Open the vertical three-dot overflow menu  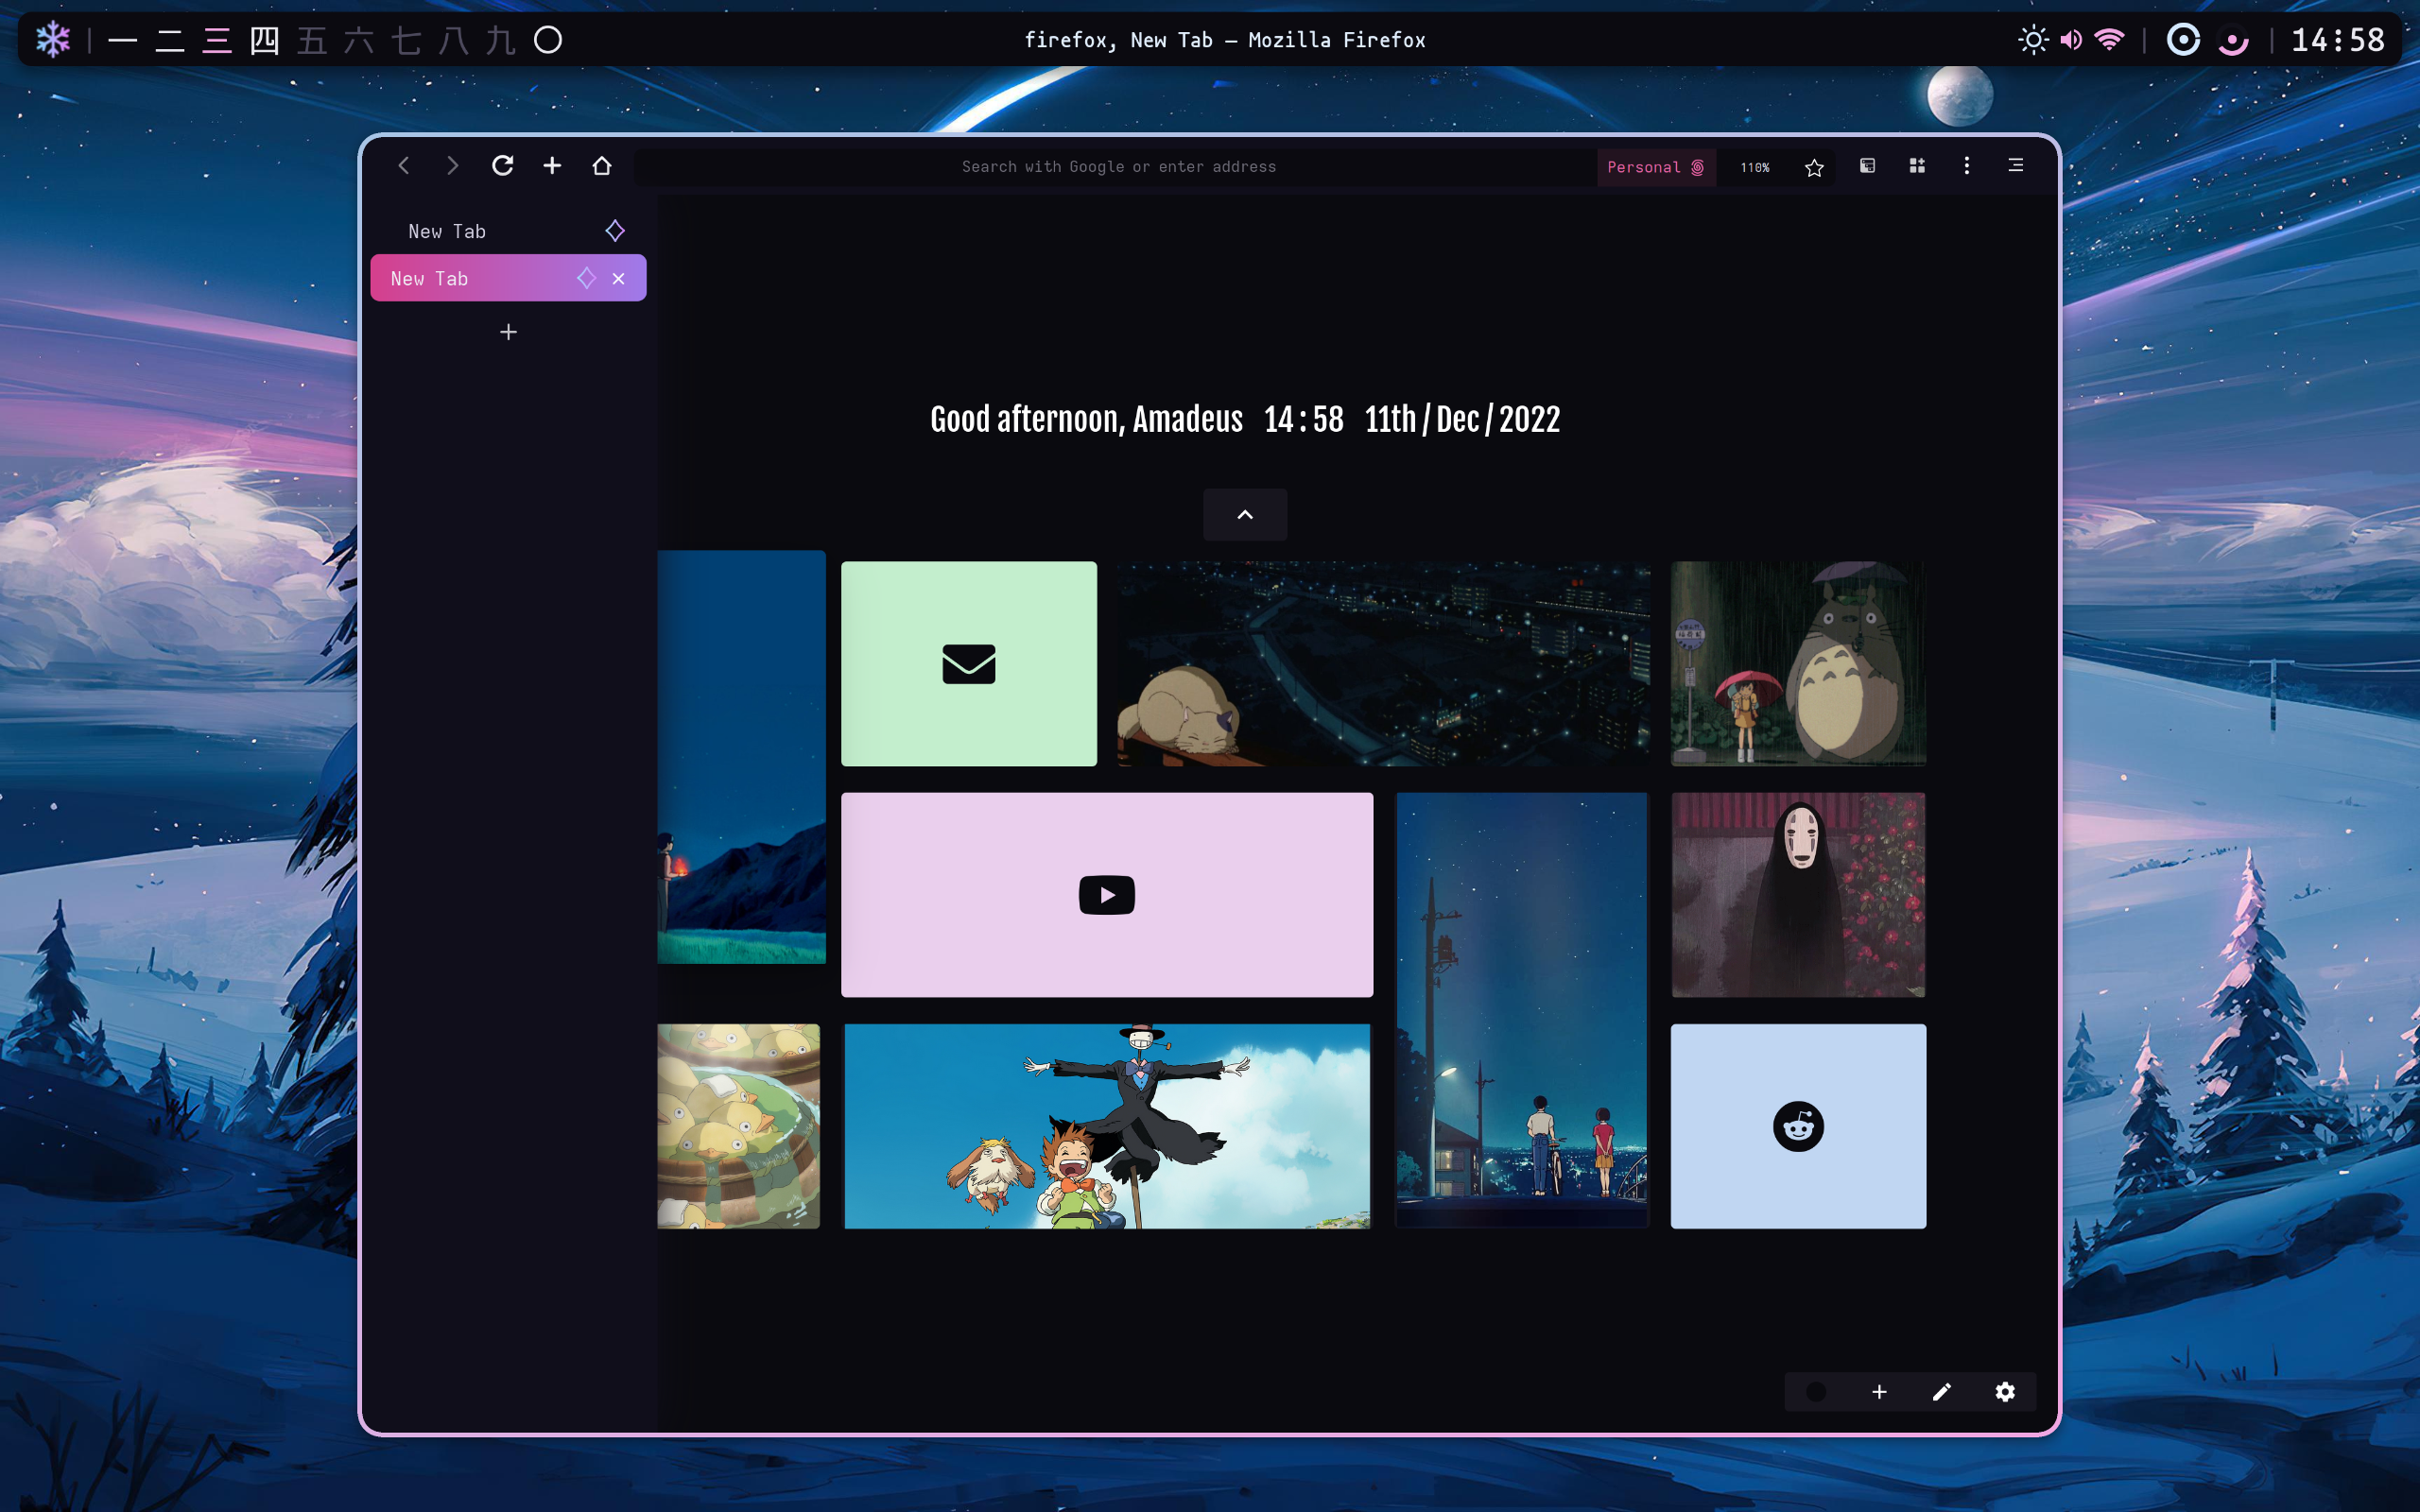point(1966,166)
